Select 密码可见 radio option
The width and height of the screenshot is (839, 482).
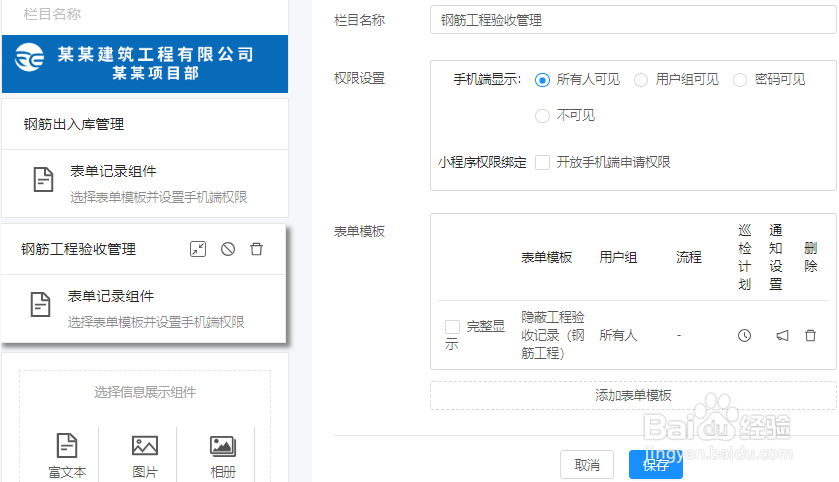tap(740, 80)
